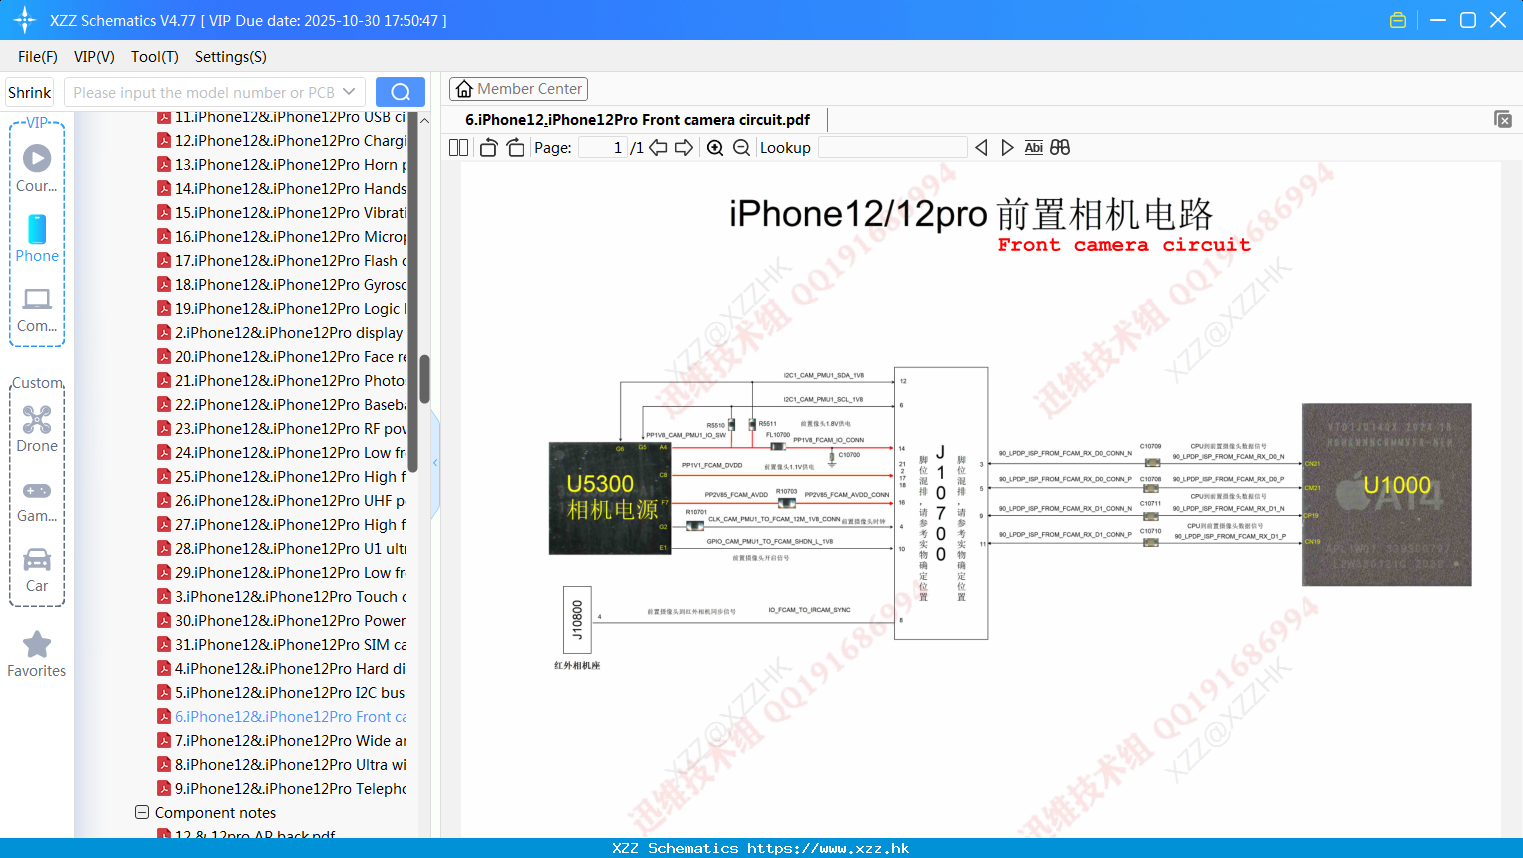This screenshot has width=1523, height=858.
Task: Collapse the file list panel handle
Action: point(435,462)
